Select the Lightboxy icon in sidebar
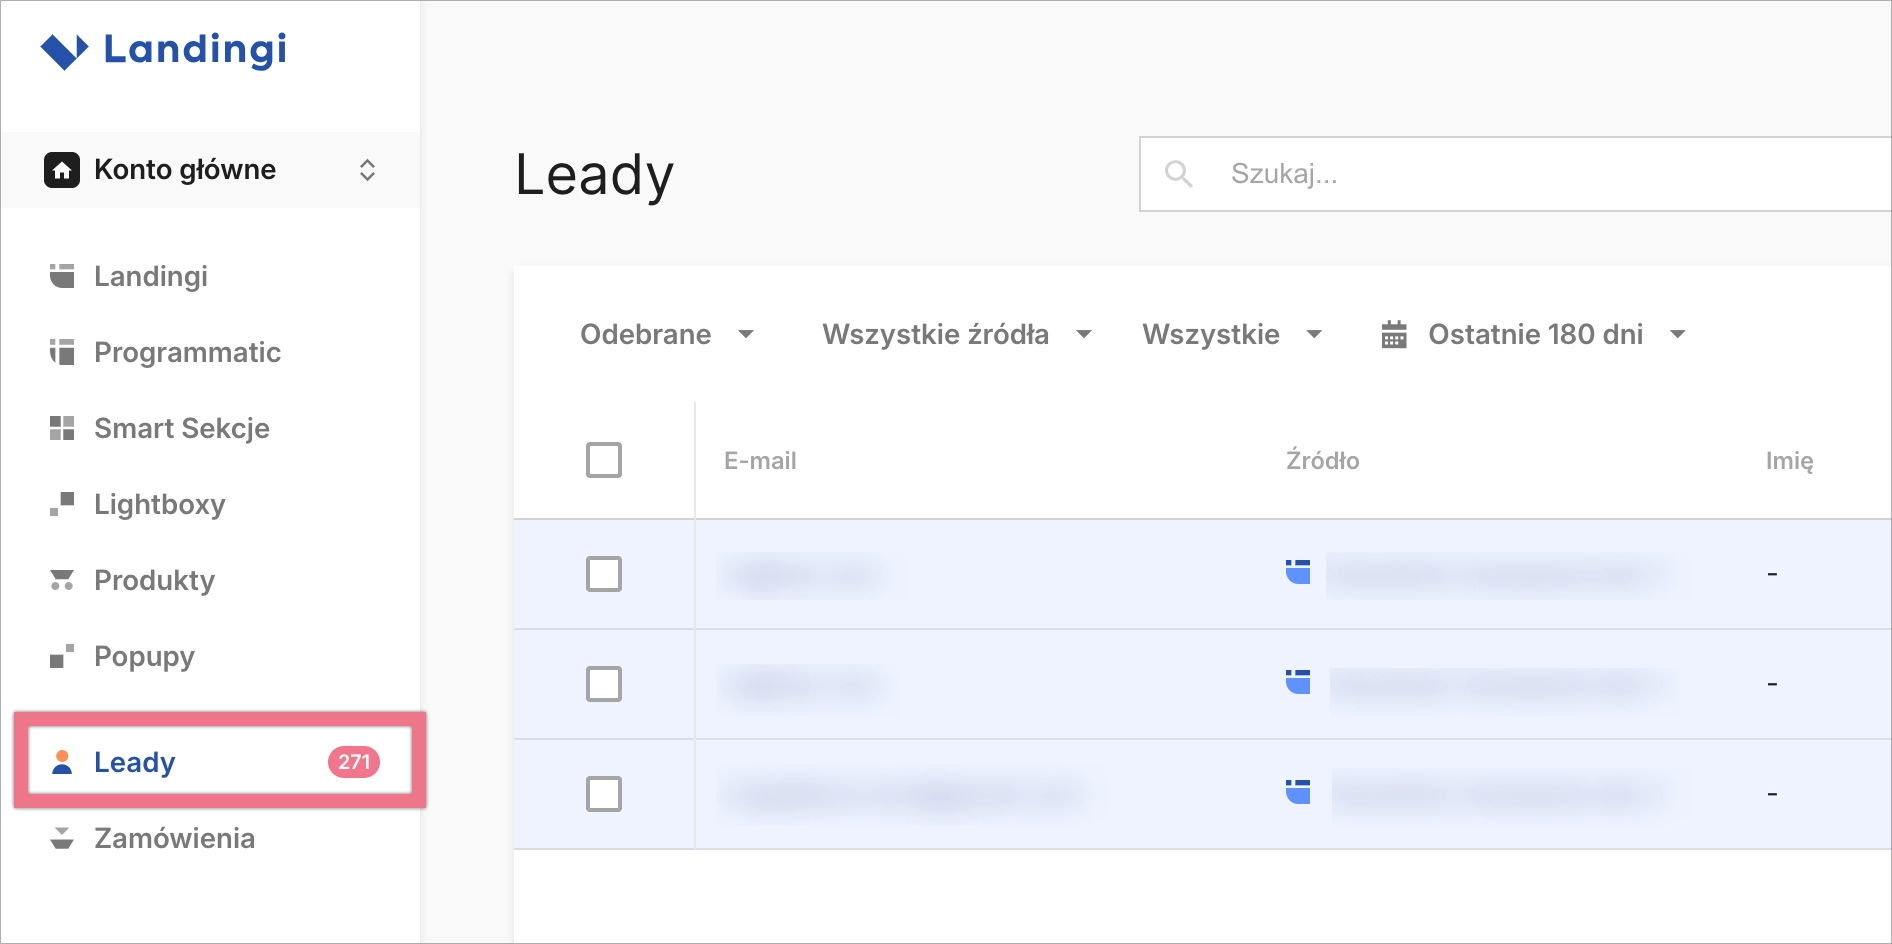1892x944 pixels. 62,504
